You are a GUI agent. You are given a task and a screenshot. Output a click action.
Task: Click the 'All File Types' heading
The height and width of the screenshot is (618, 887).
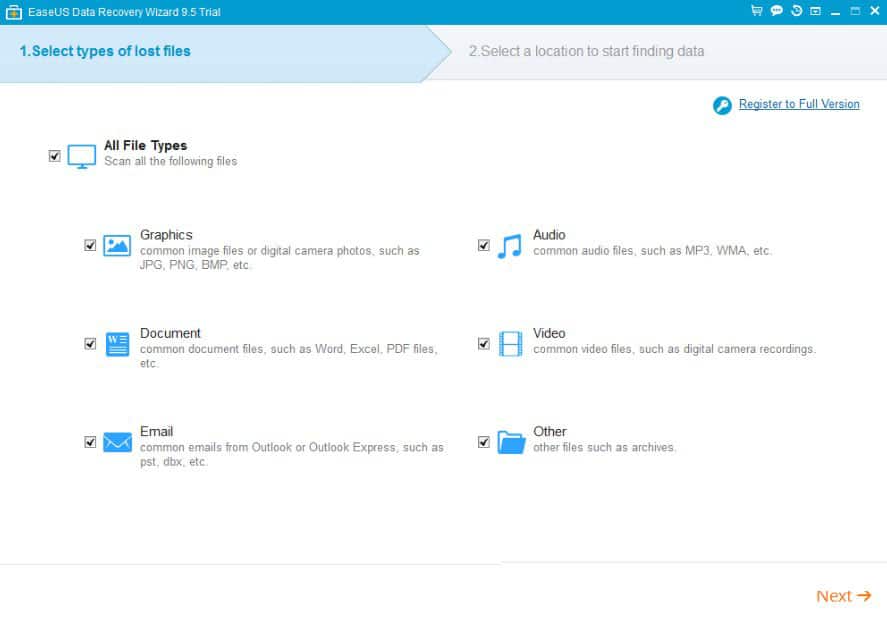145,146
